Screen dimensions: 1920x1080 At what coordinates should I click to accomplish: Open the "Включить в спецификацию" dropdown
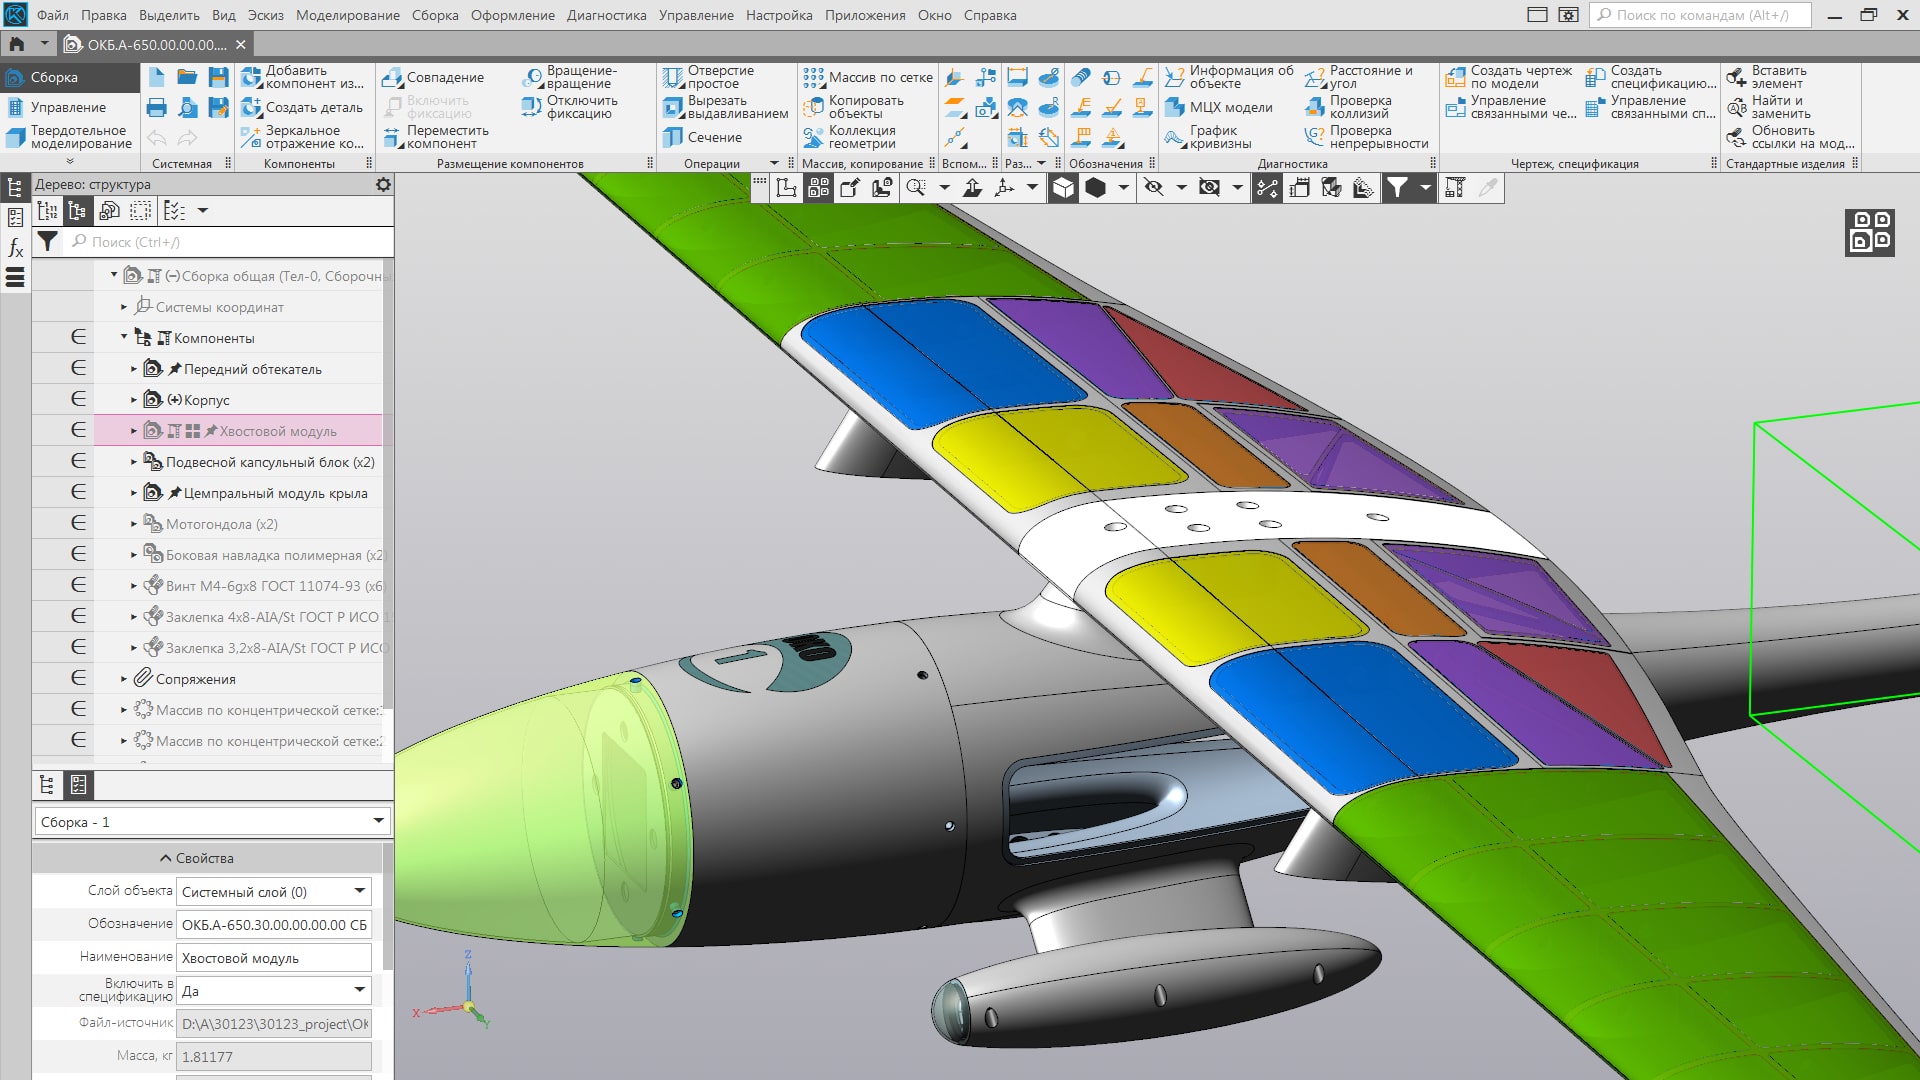357,990
